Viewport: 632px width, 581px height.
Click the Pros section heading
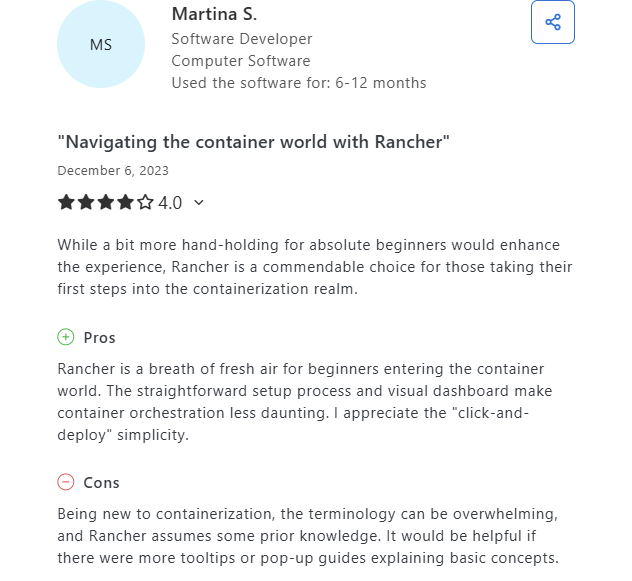(100, 337)
